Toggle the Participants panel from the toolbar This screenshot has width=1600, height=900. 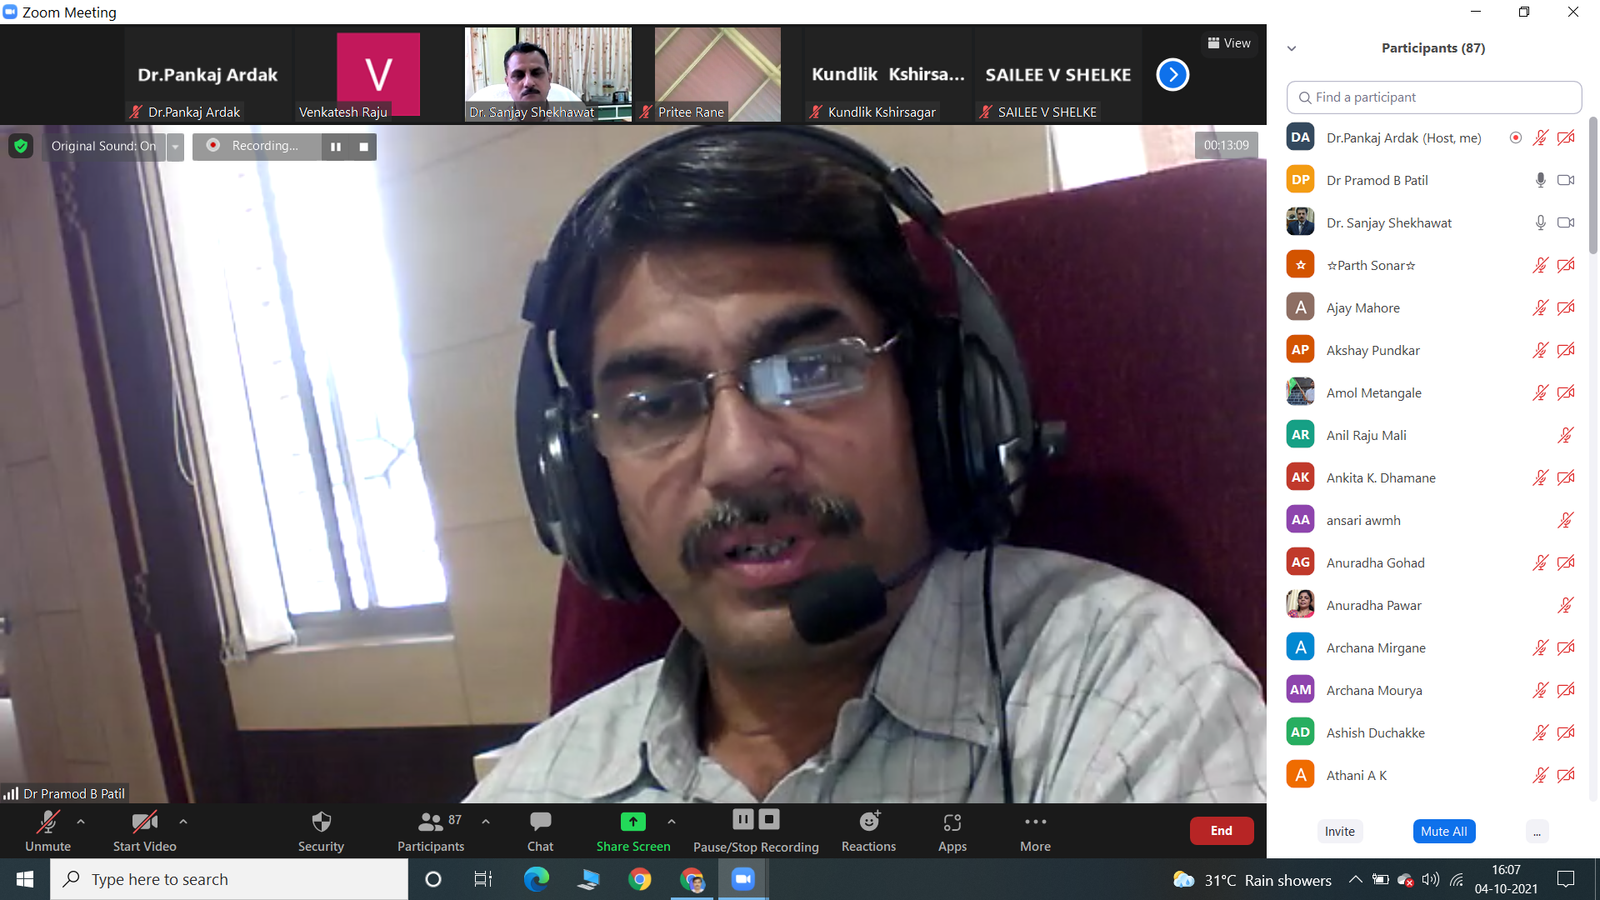pyautogui.click(x=431, y=831)
